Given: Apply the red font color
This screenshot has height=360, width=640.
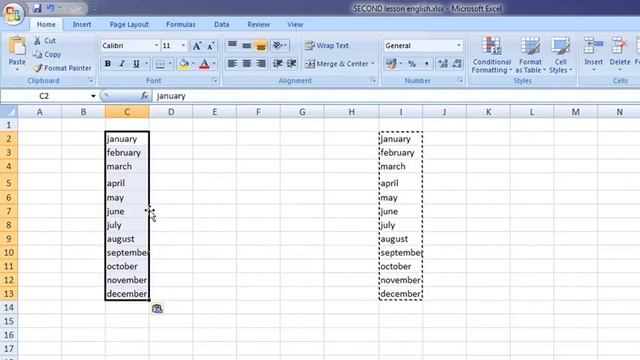Looking at the screenshot, I should [204, 64].
